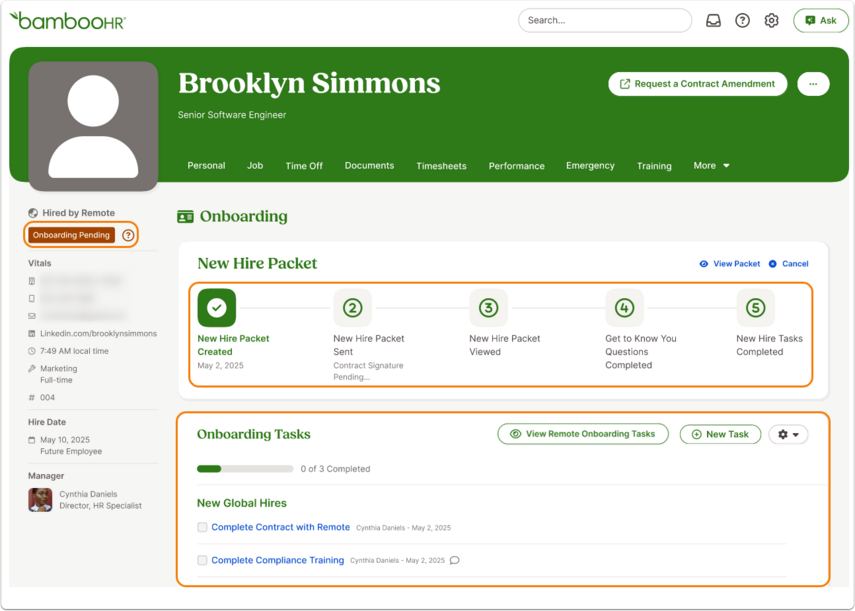Open the help question mark icon in header
The image size is (855, 611).
click(x=742, y=21)
